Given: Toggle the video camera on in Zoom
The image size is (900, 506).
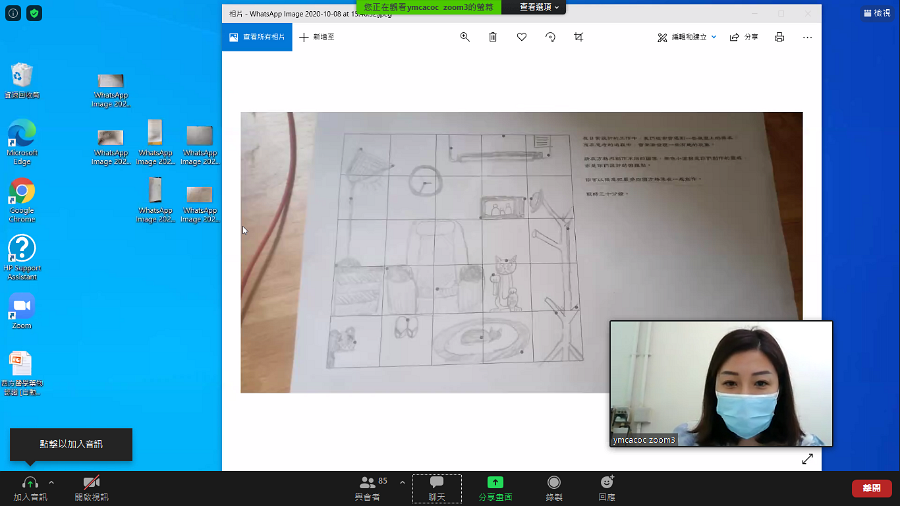Looking at the screenshot, I should [x=91, y=488].
